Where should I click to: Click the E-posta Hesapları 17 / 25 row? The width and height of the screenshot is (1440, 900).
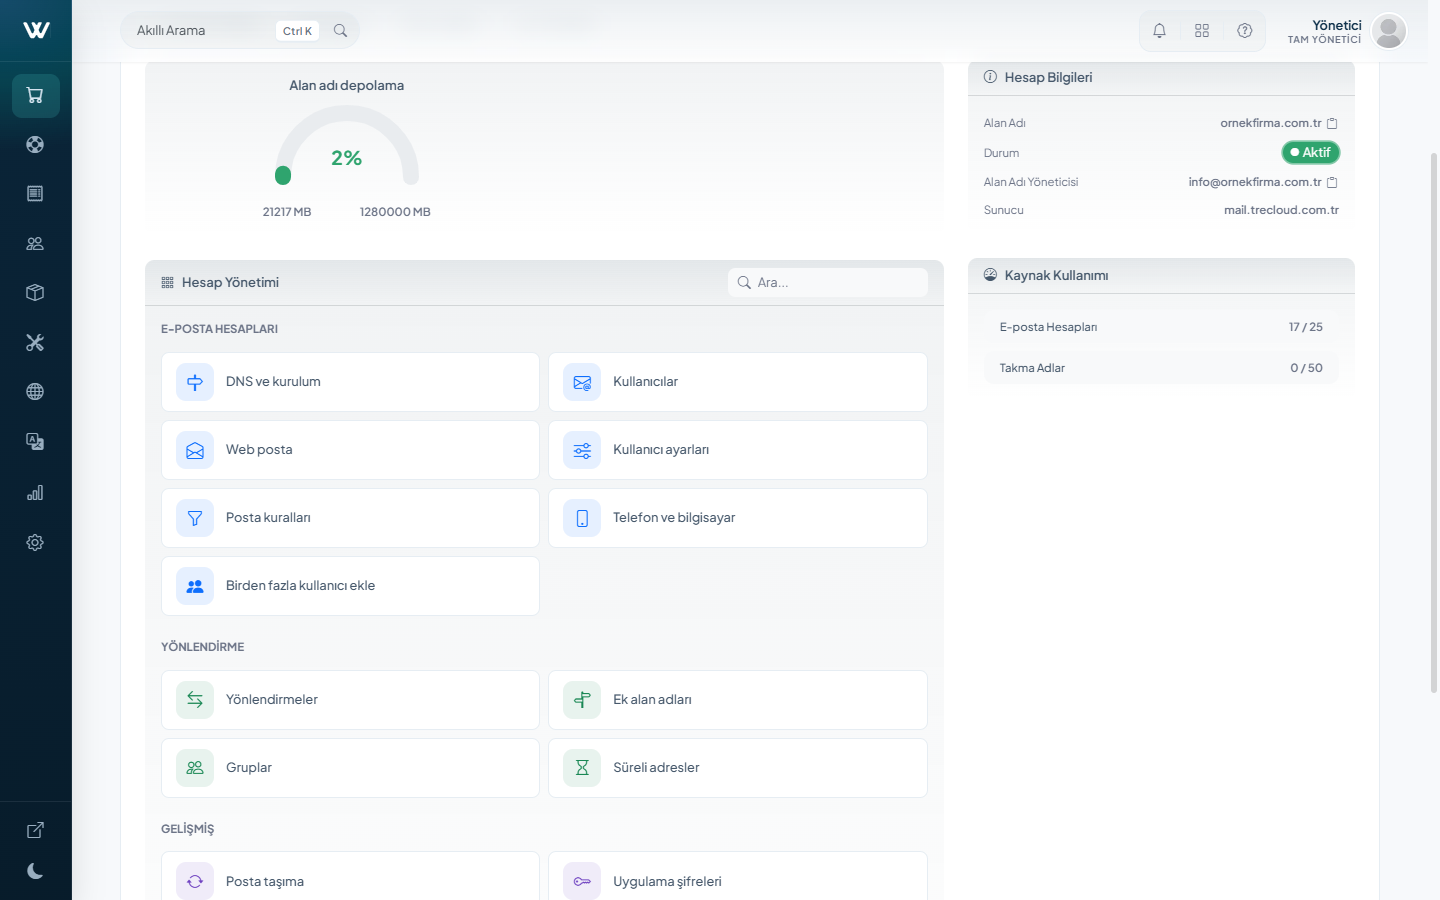tap(1161, 327)
